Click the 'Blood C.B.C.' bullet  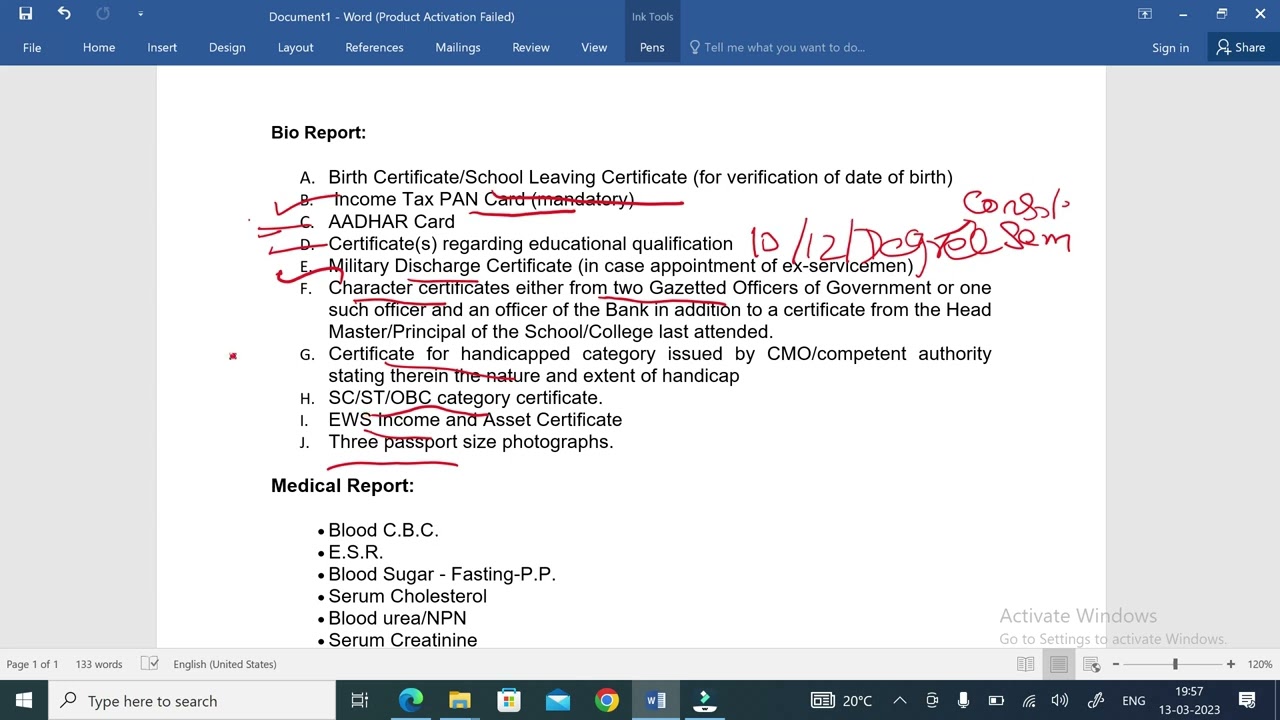pos(383,530)
